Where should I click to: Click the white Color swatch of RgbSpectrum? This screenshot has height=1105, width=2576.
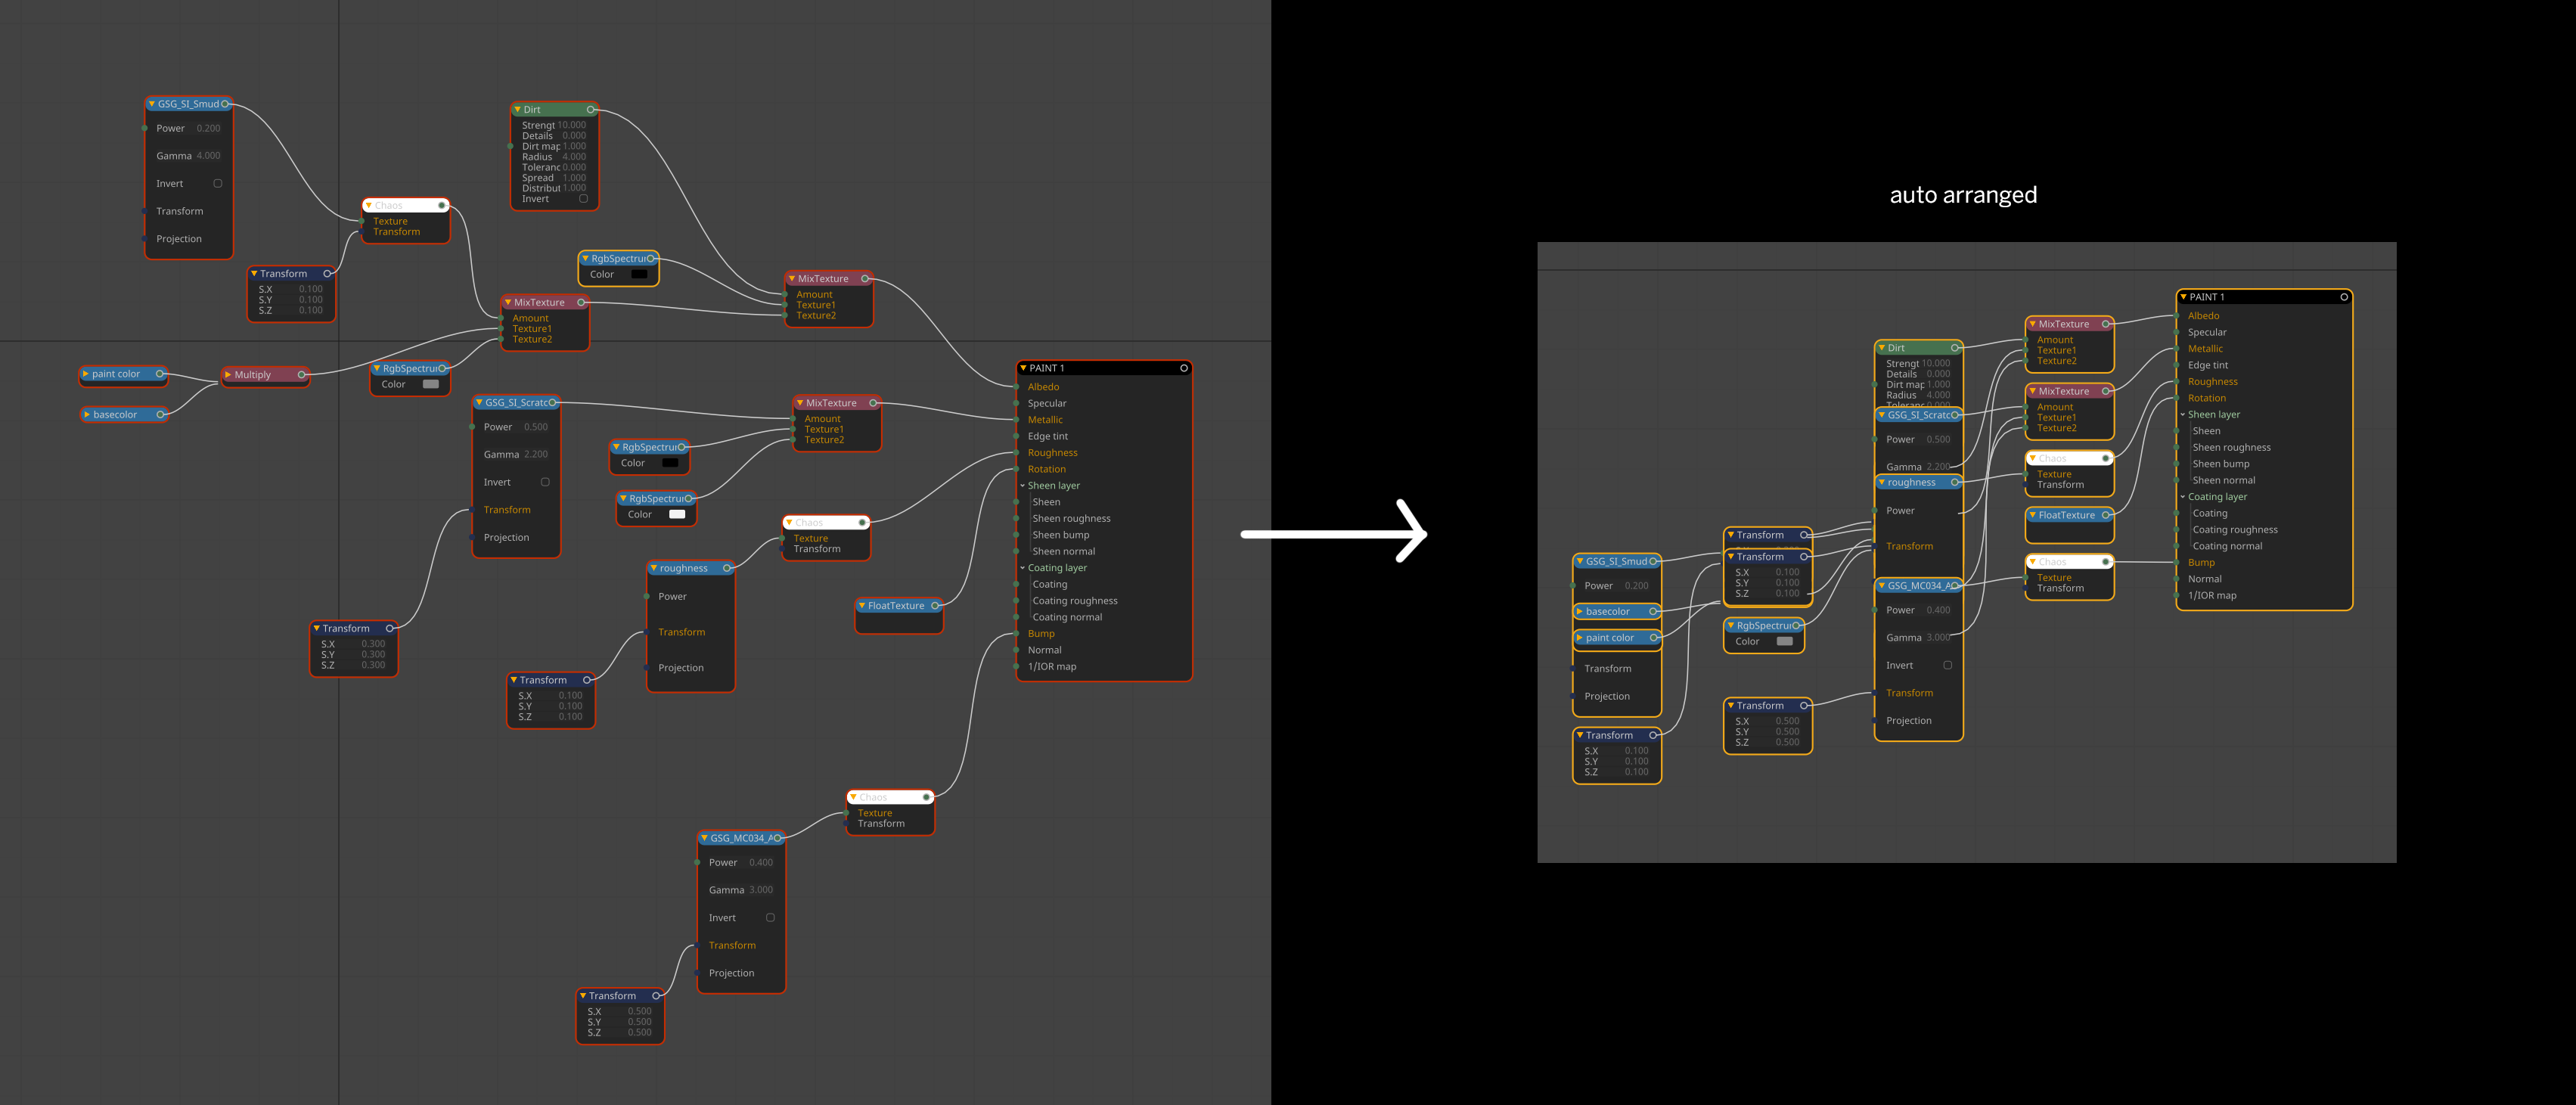677,515
